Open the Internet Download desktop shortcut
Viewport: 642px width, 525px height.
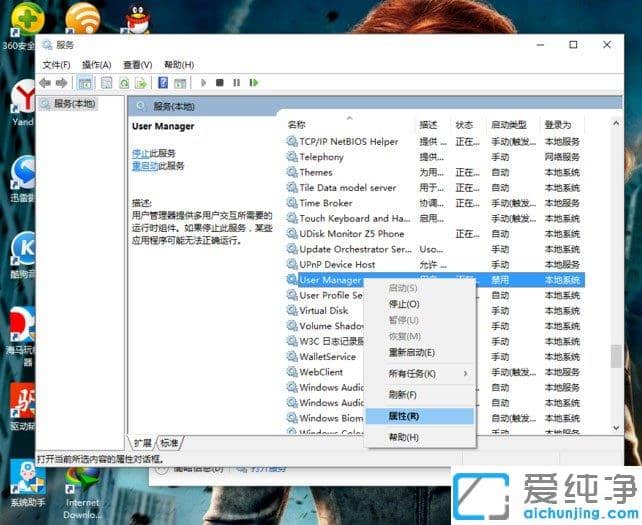(x=83, y=493)
